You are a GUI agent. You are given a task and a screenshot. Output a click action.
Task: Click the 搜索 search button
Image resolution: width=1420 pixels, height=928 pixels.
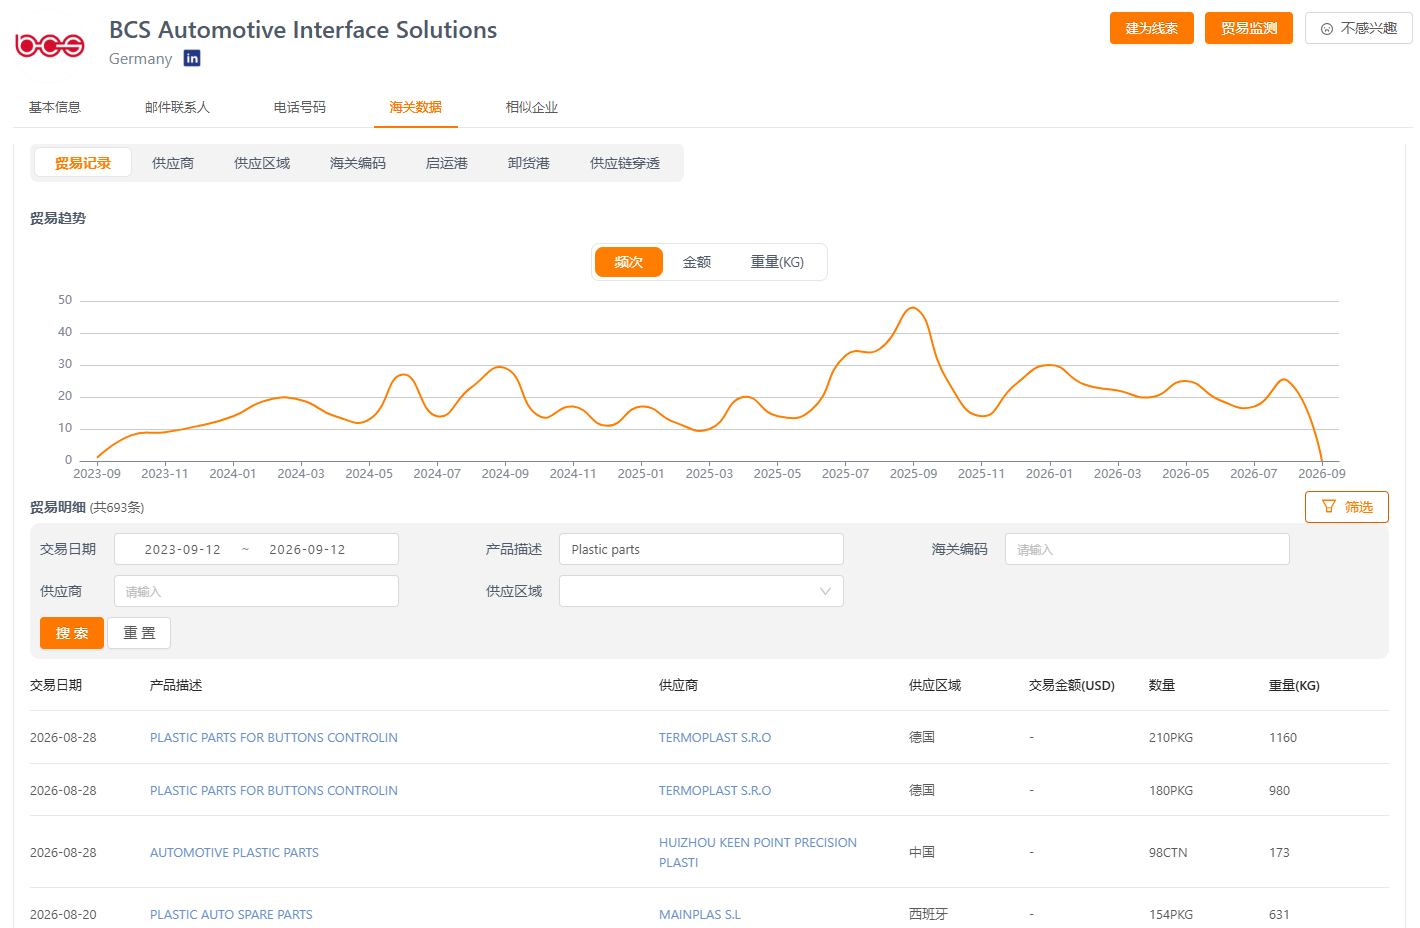pos(72,633)
